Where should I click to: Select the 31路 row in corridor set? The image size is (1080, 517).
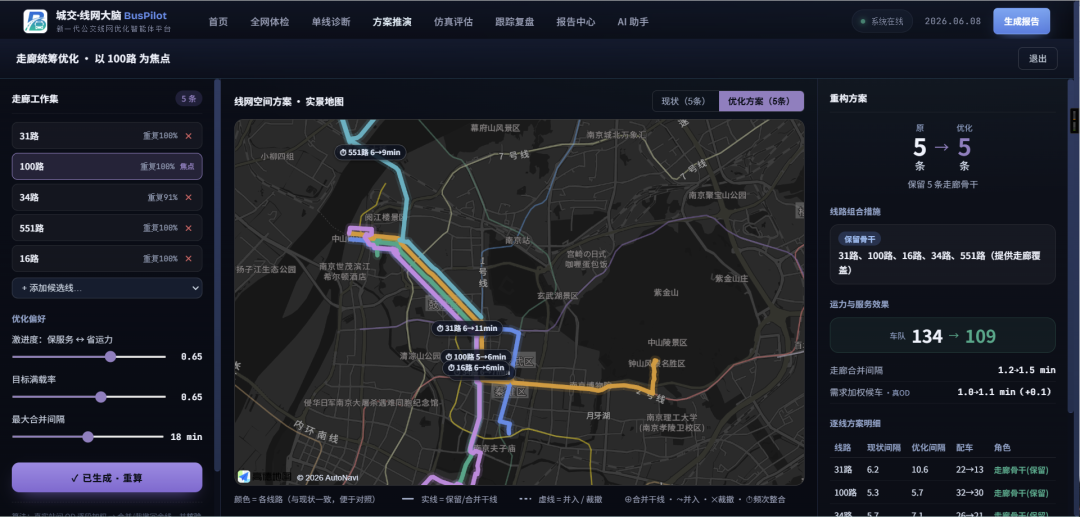click(107, 136)
